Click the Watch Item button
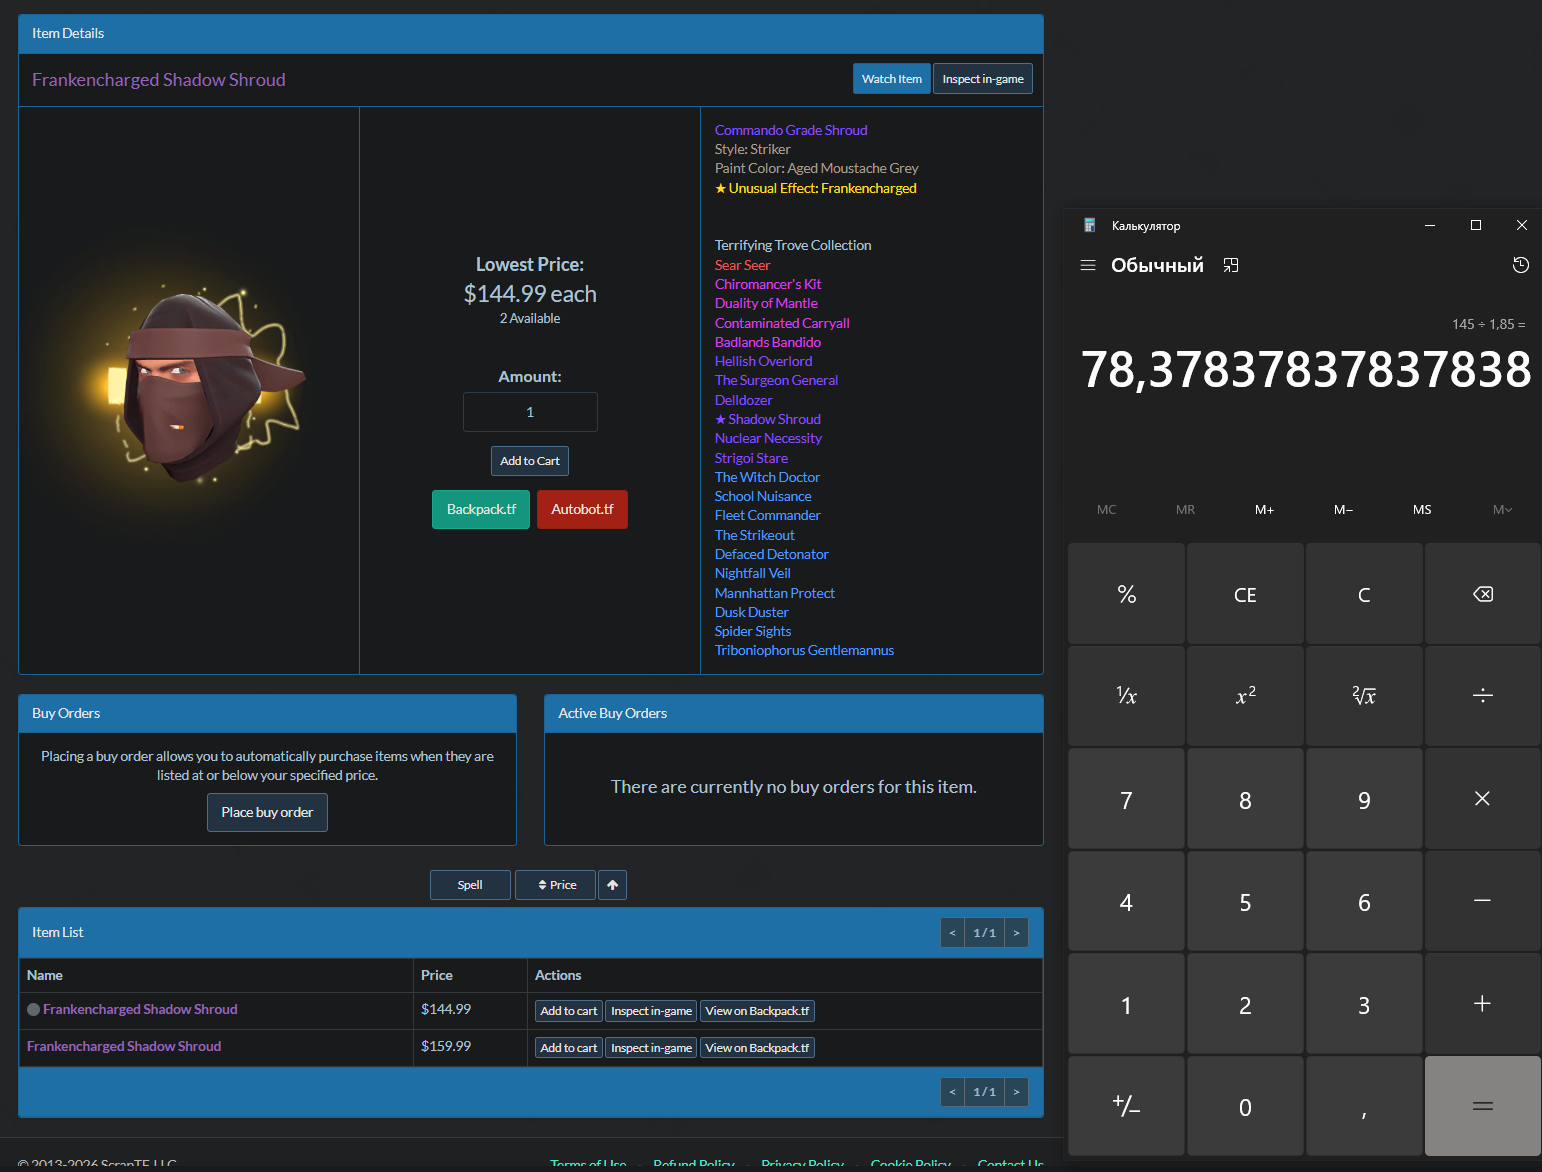 coord(891,79)
